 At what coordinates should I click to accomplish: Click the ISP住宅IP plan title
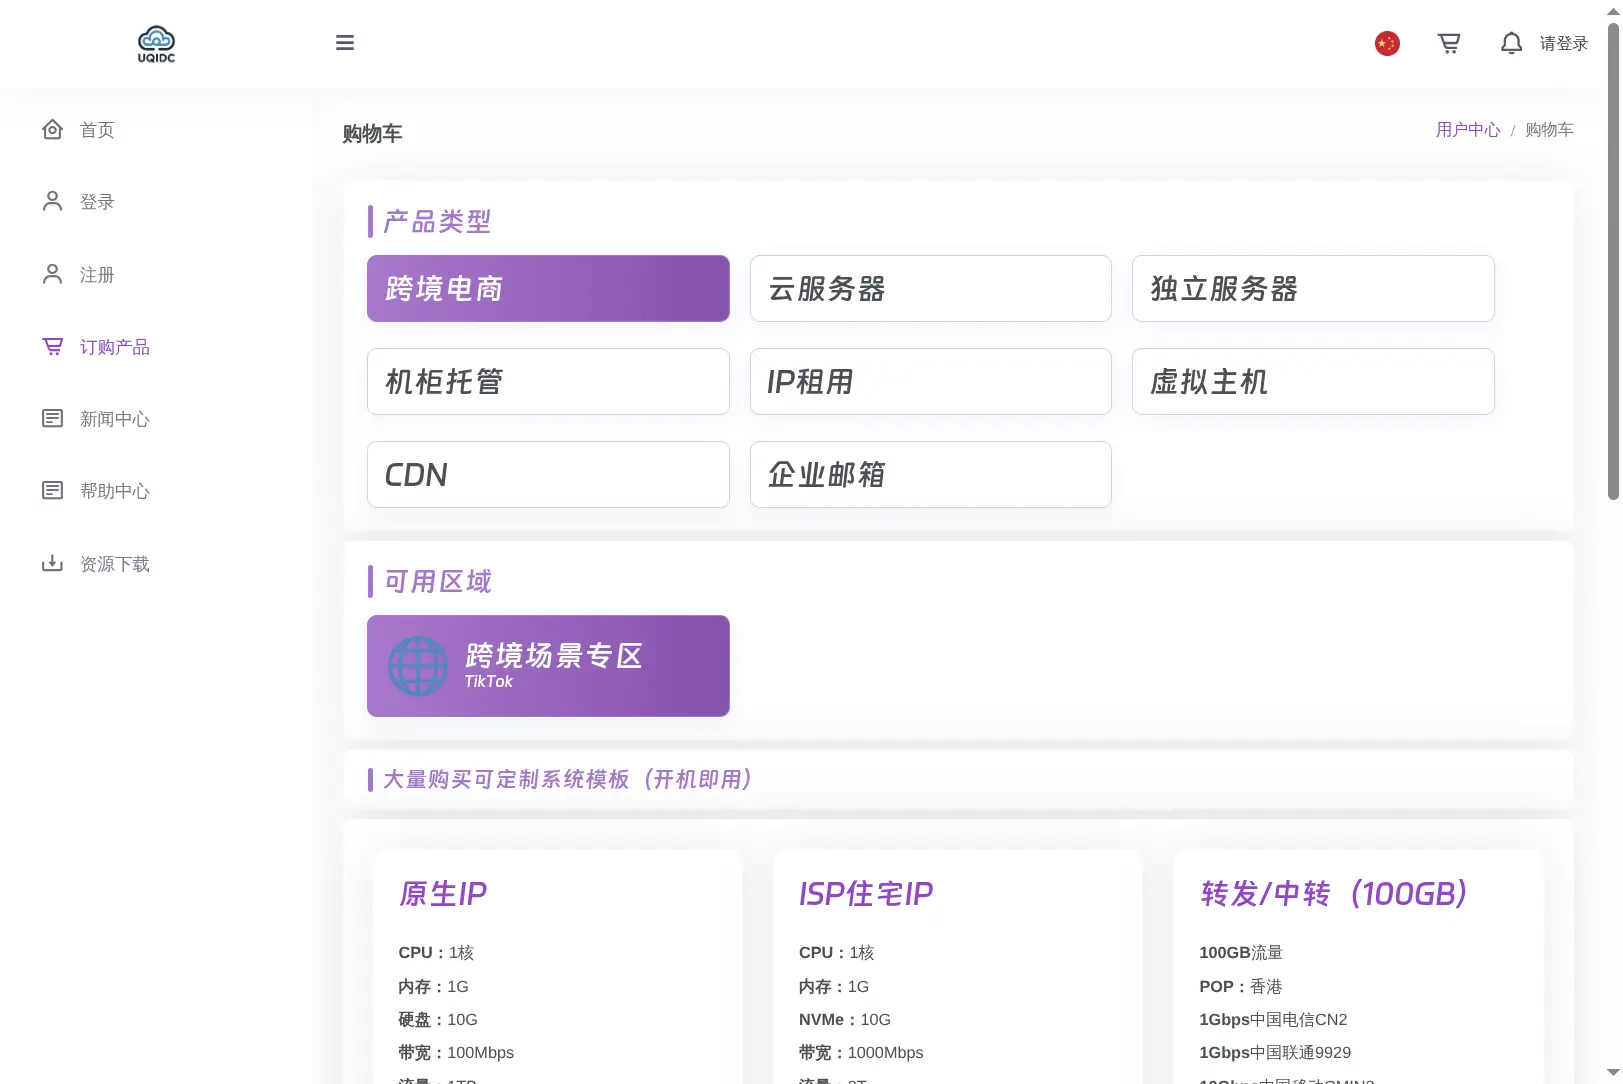pos(866,893)
